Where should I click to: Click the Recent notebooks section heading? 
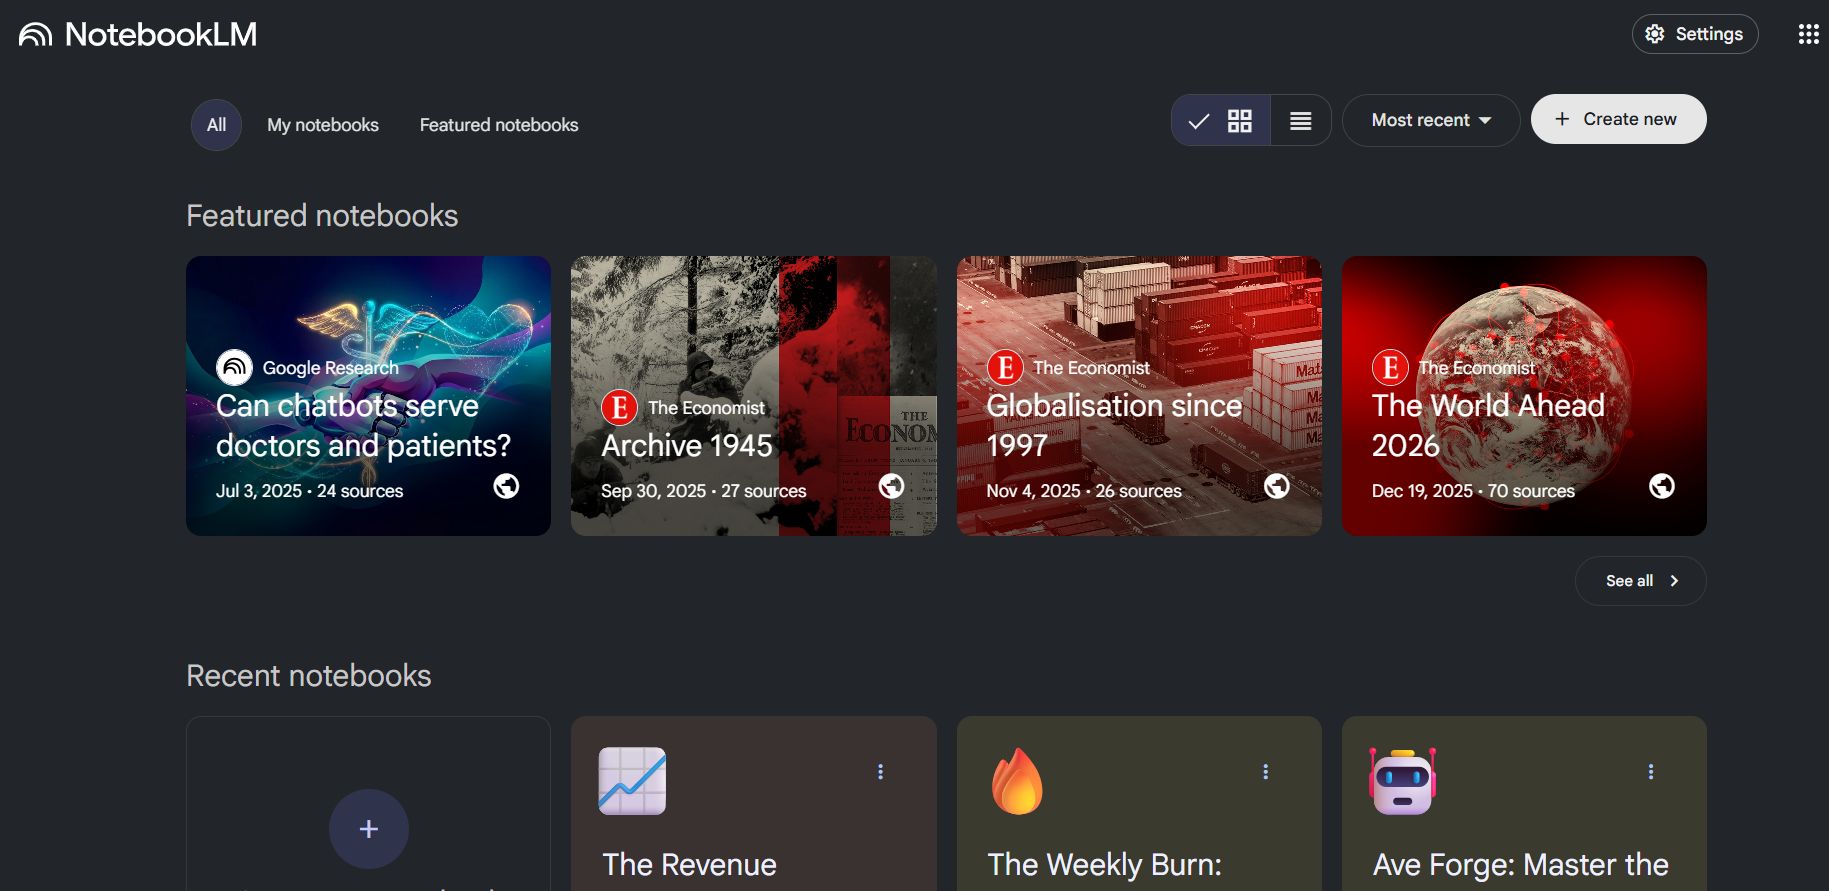point(309,676)
